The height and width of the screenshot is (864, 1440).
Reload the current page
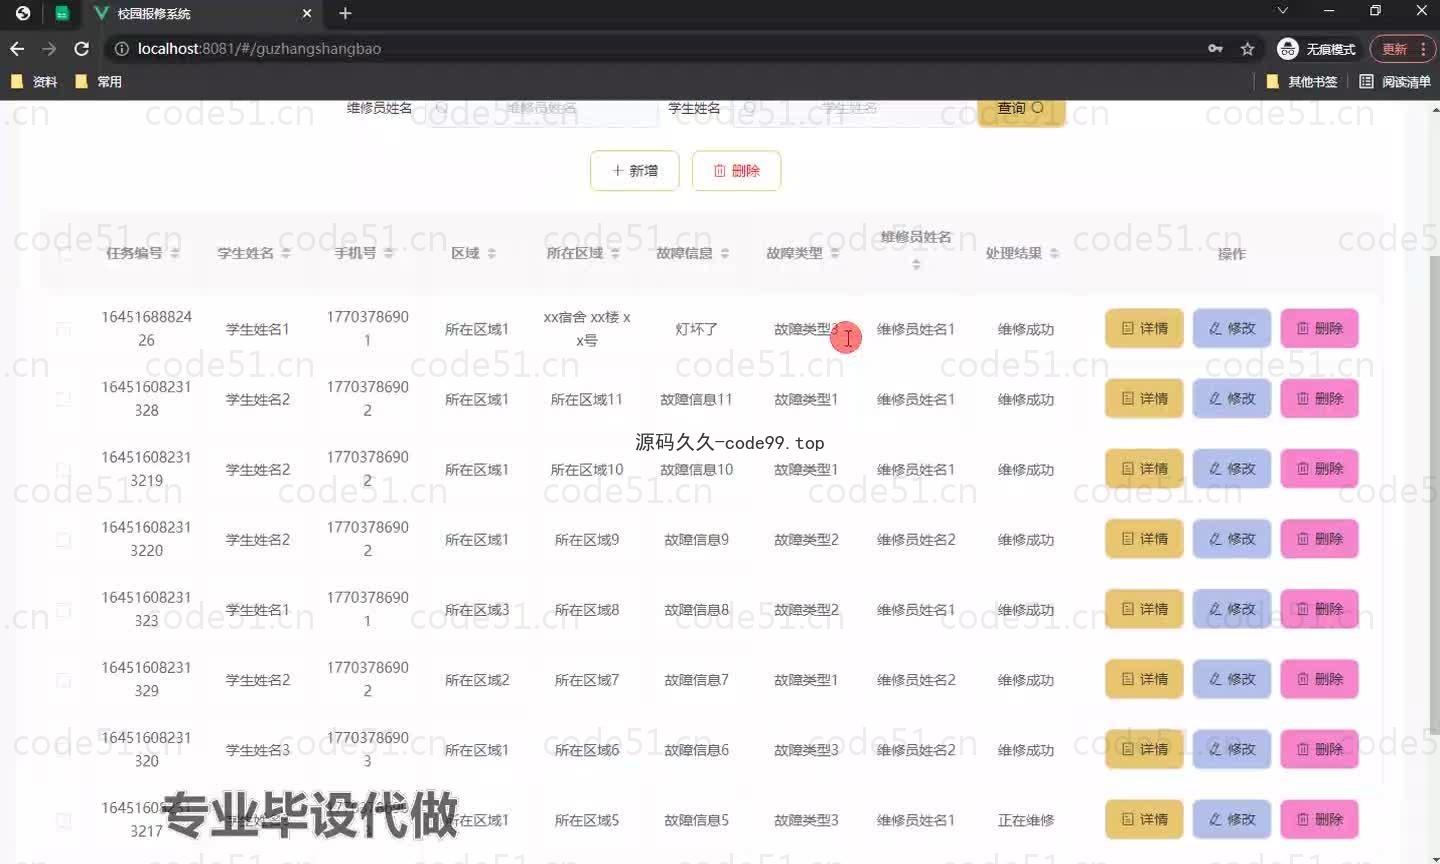tap(82, 48)
